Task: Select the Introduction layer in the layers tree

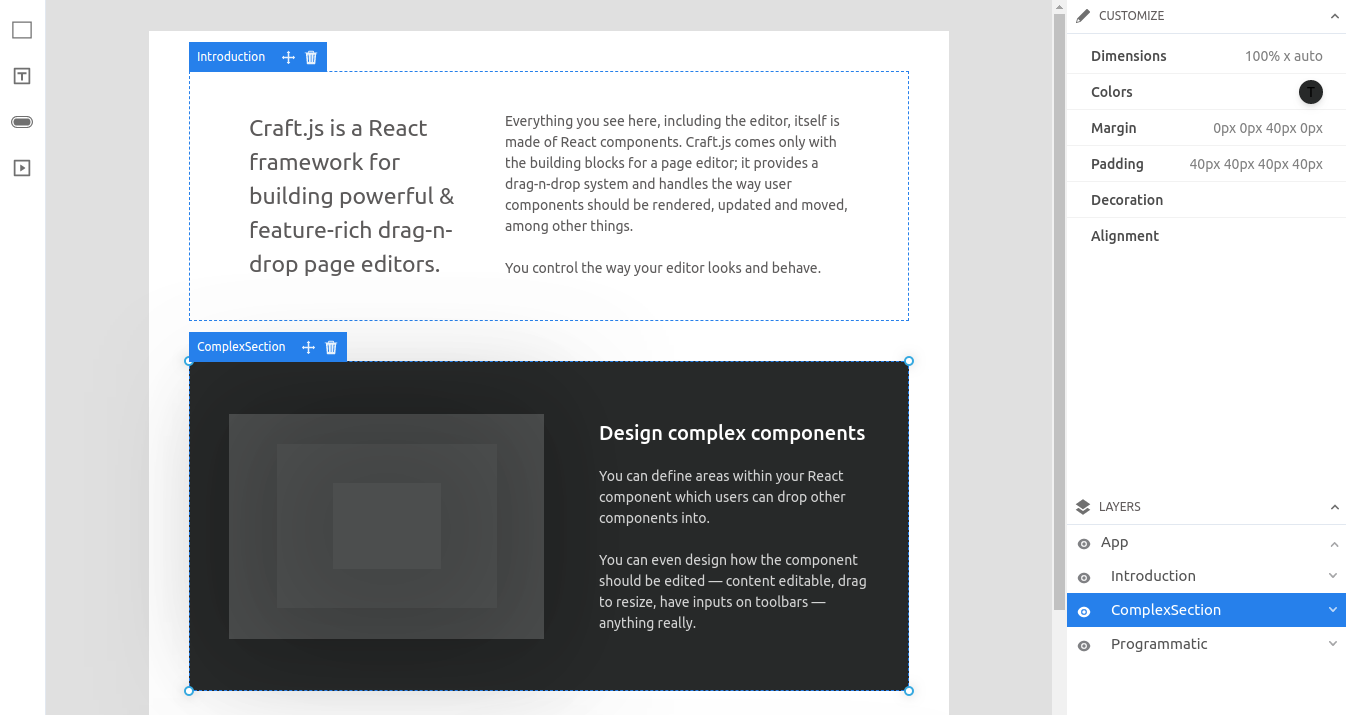Action: coord(1206,576)
